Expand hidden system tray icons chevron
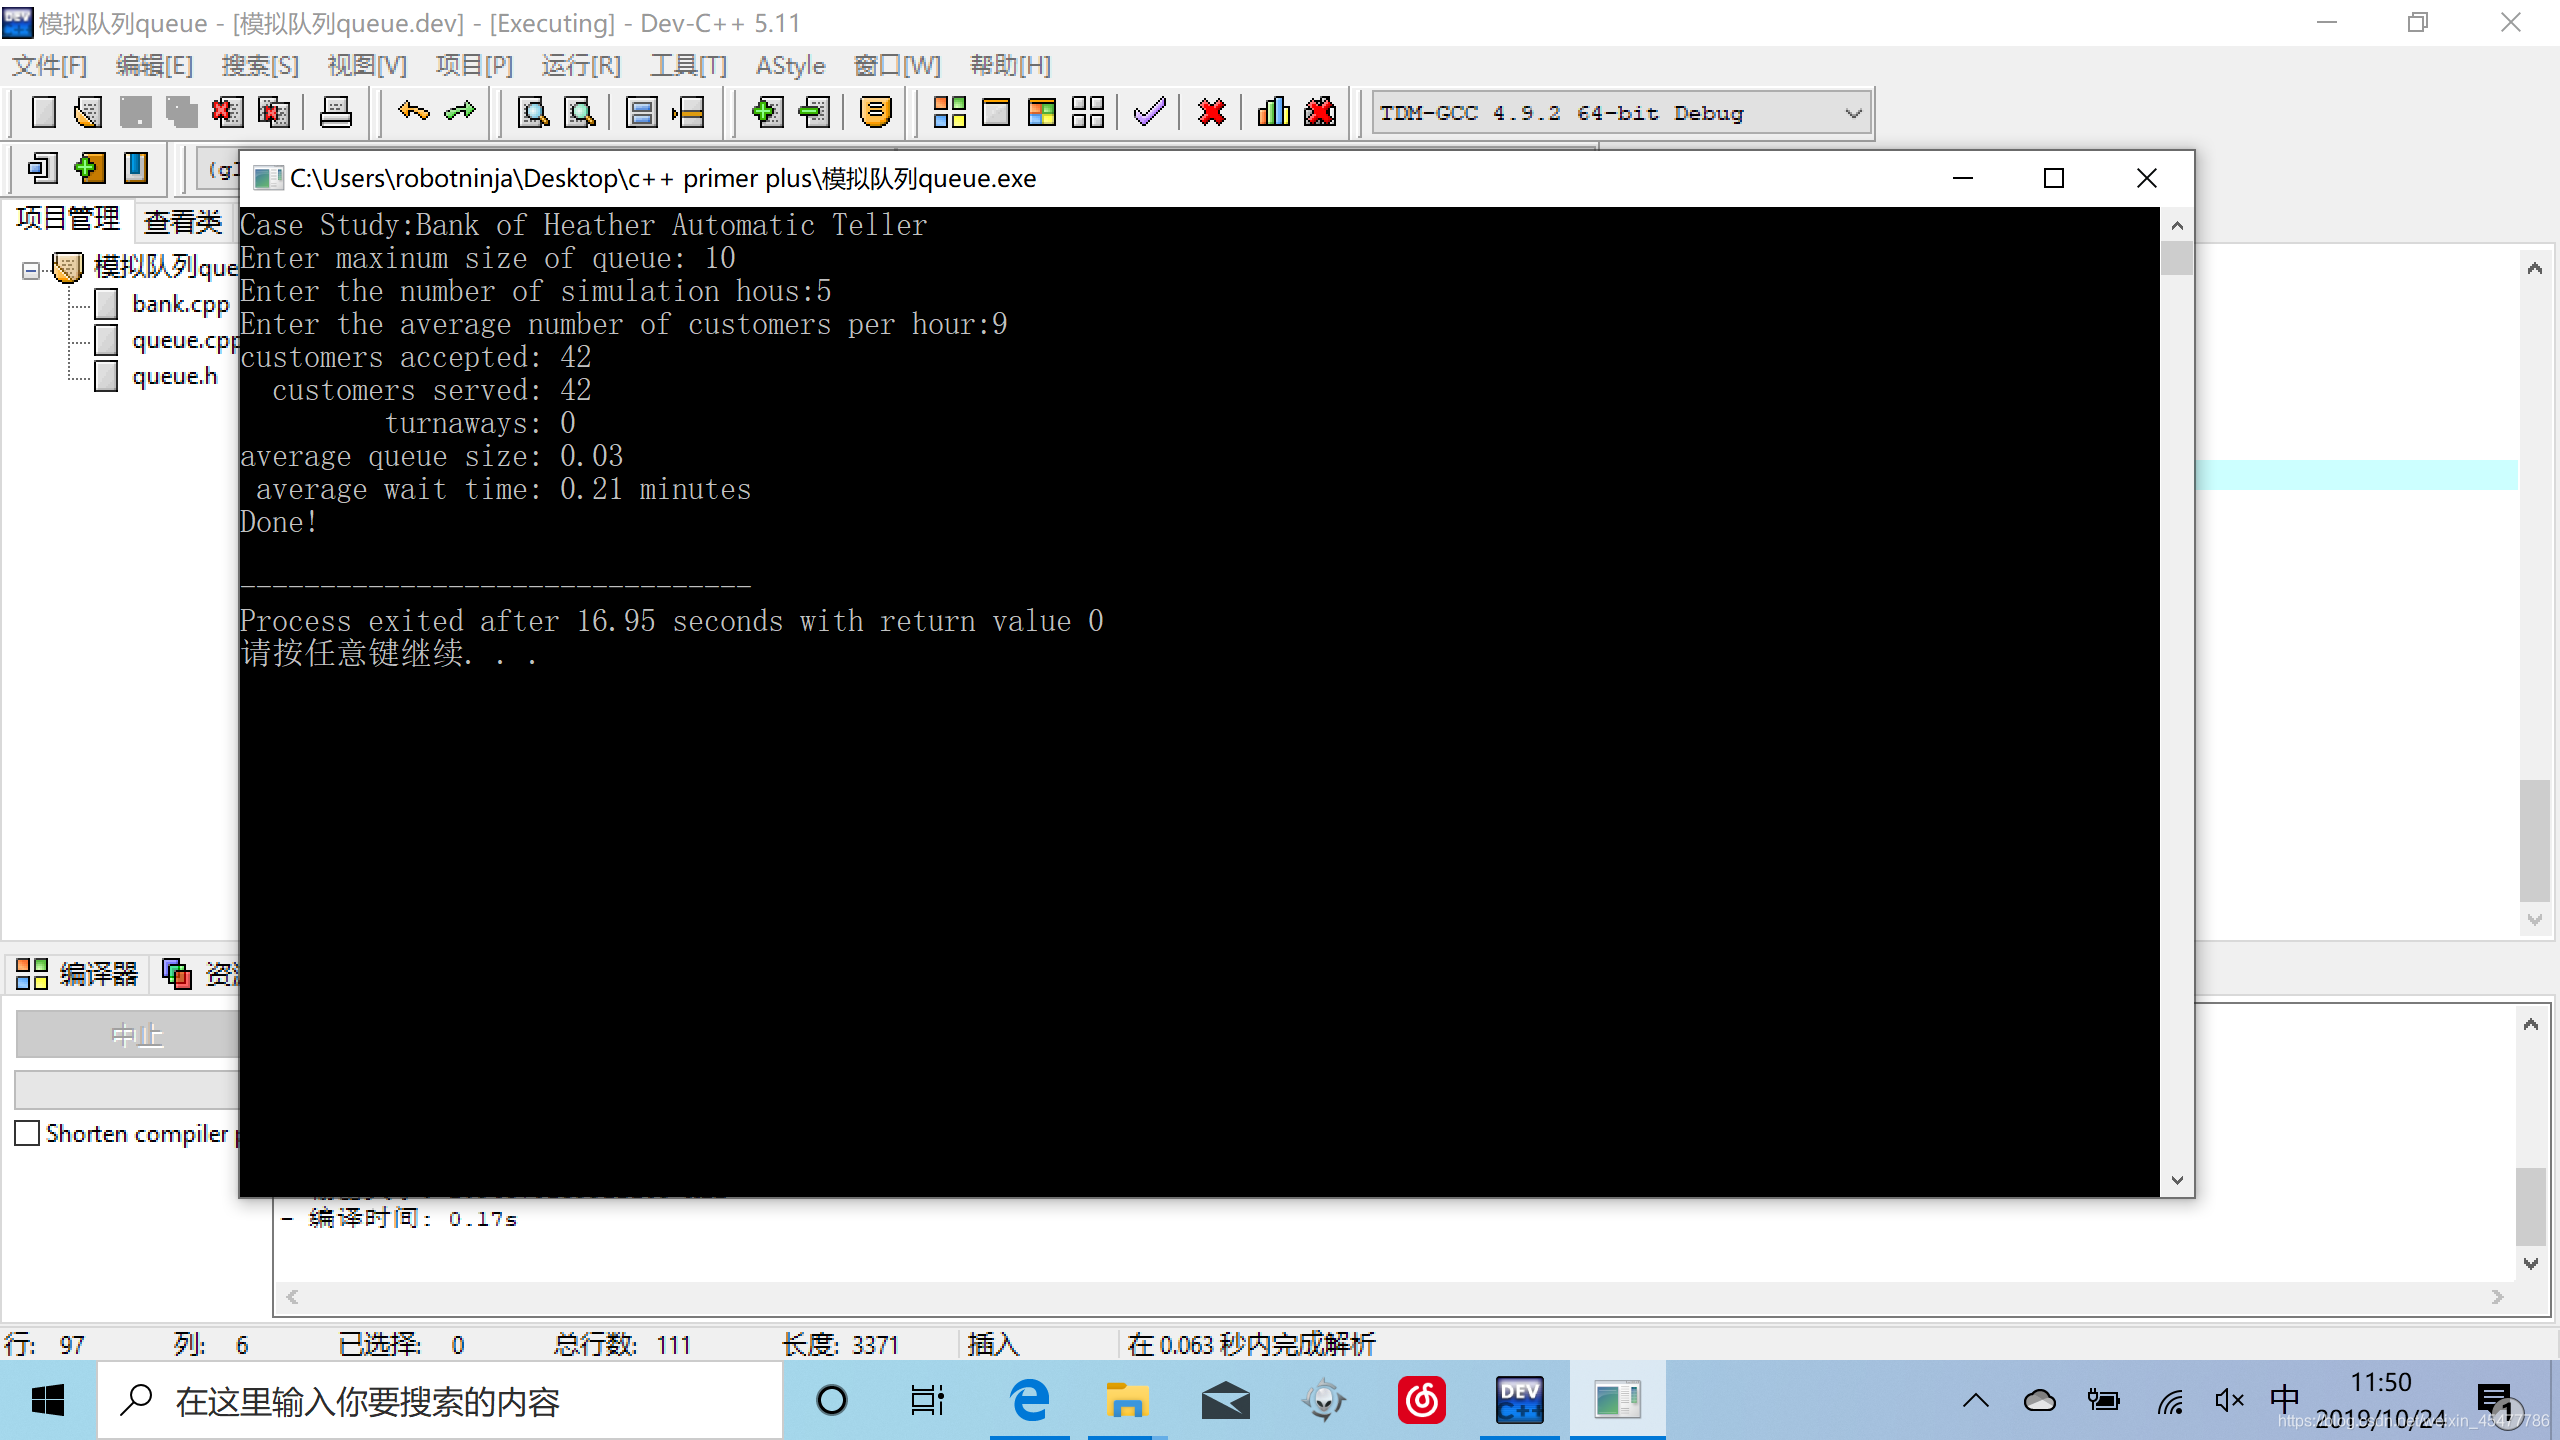This screenshot has height=1440, width=2560. [1975, 1400]
